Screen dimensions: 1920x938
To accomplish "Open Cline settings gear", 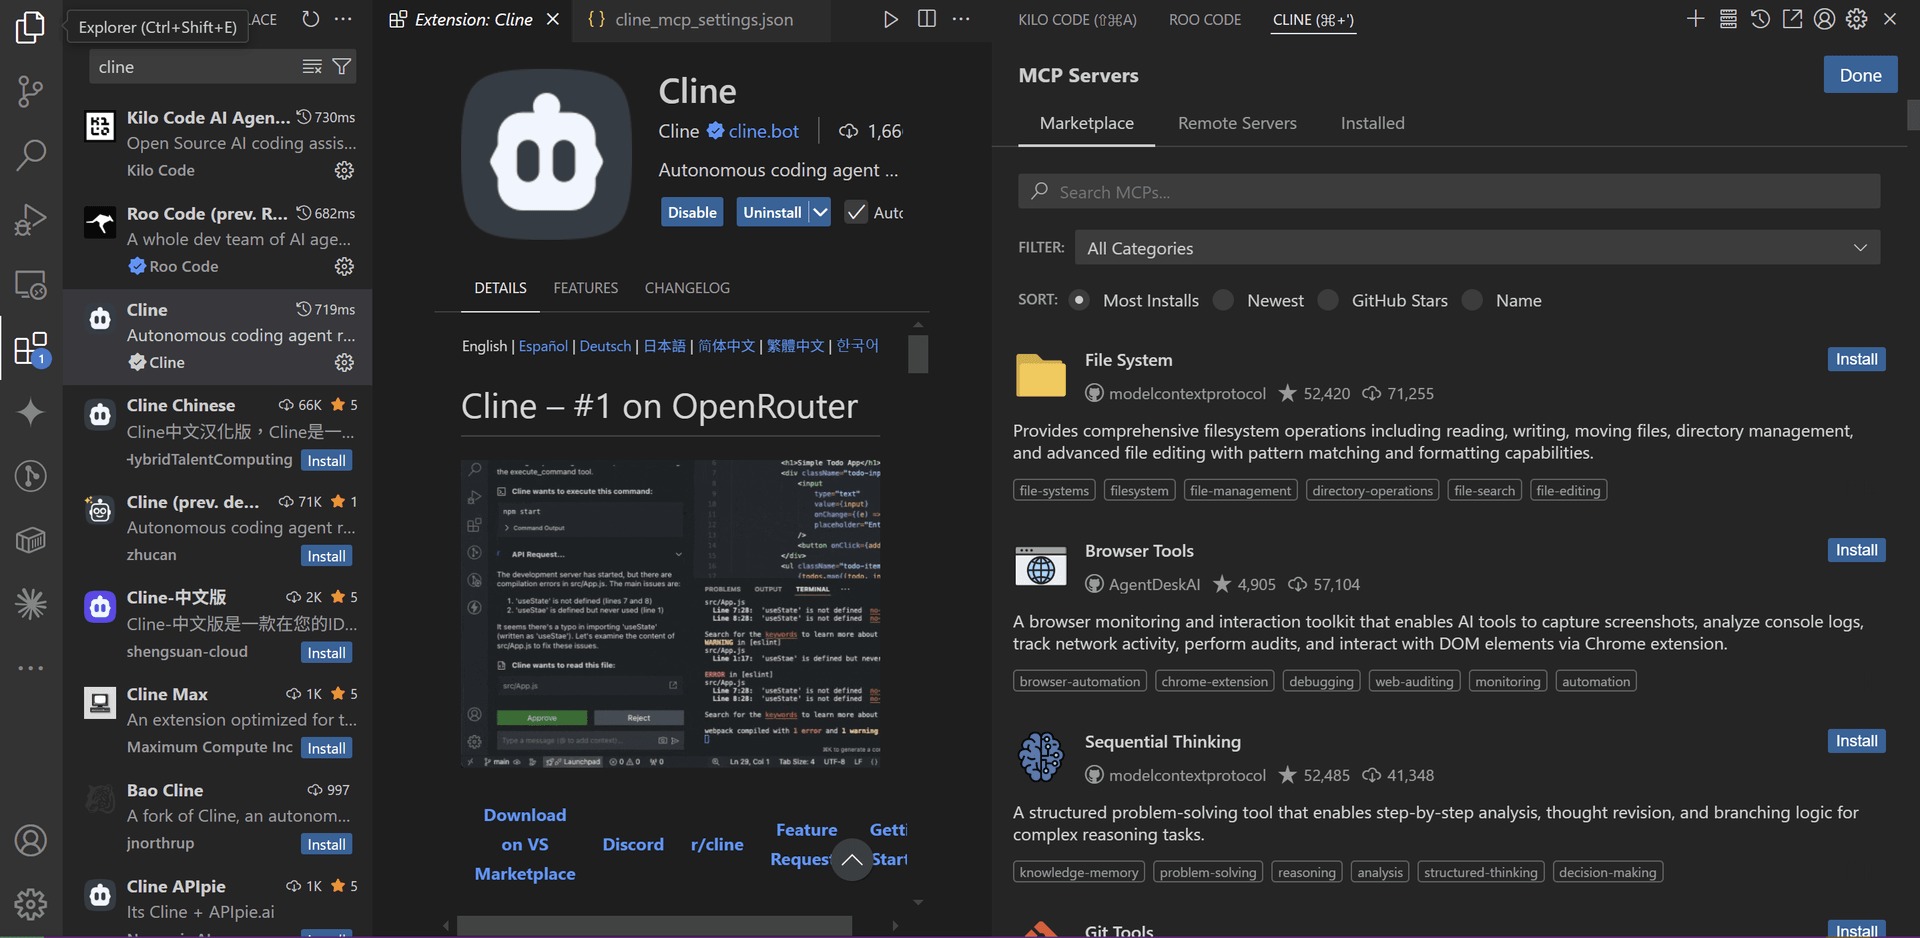I will [1857, 19].
